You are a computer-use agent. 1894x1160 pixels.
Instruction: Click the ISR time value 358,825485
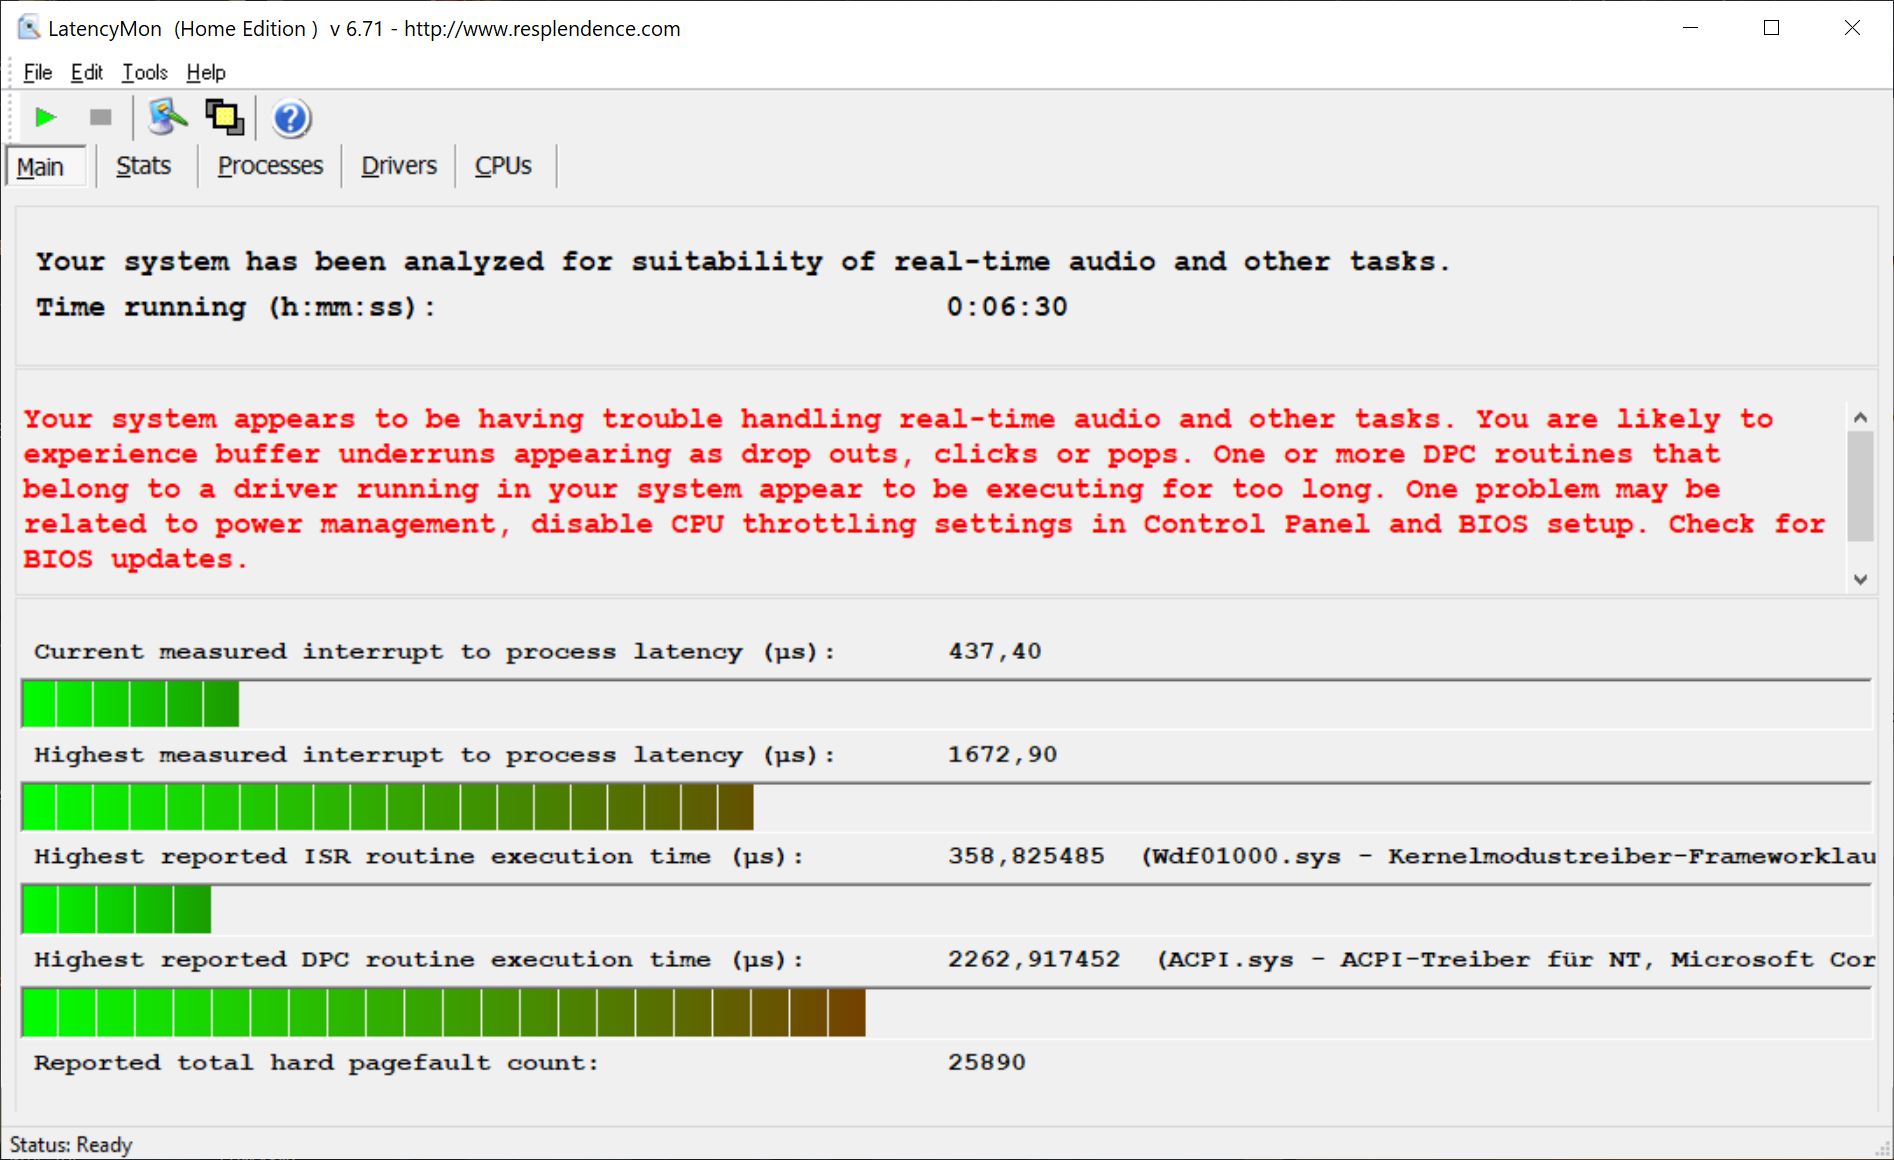(1027, 856)
